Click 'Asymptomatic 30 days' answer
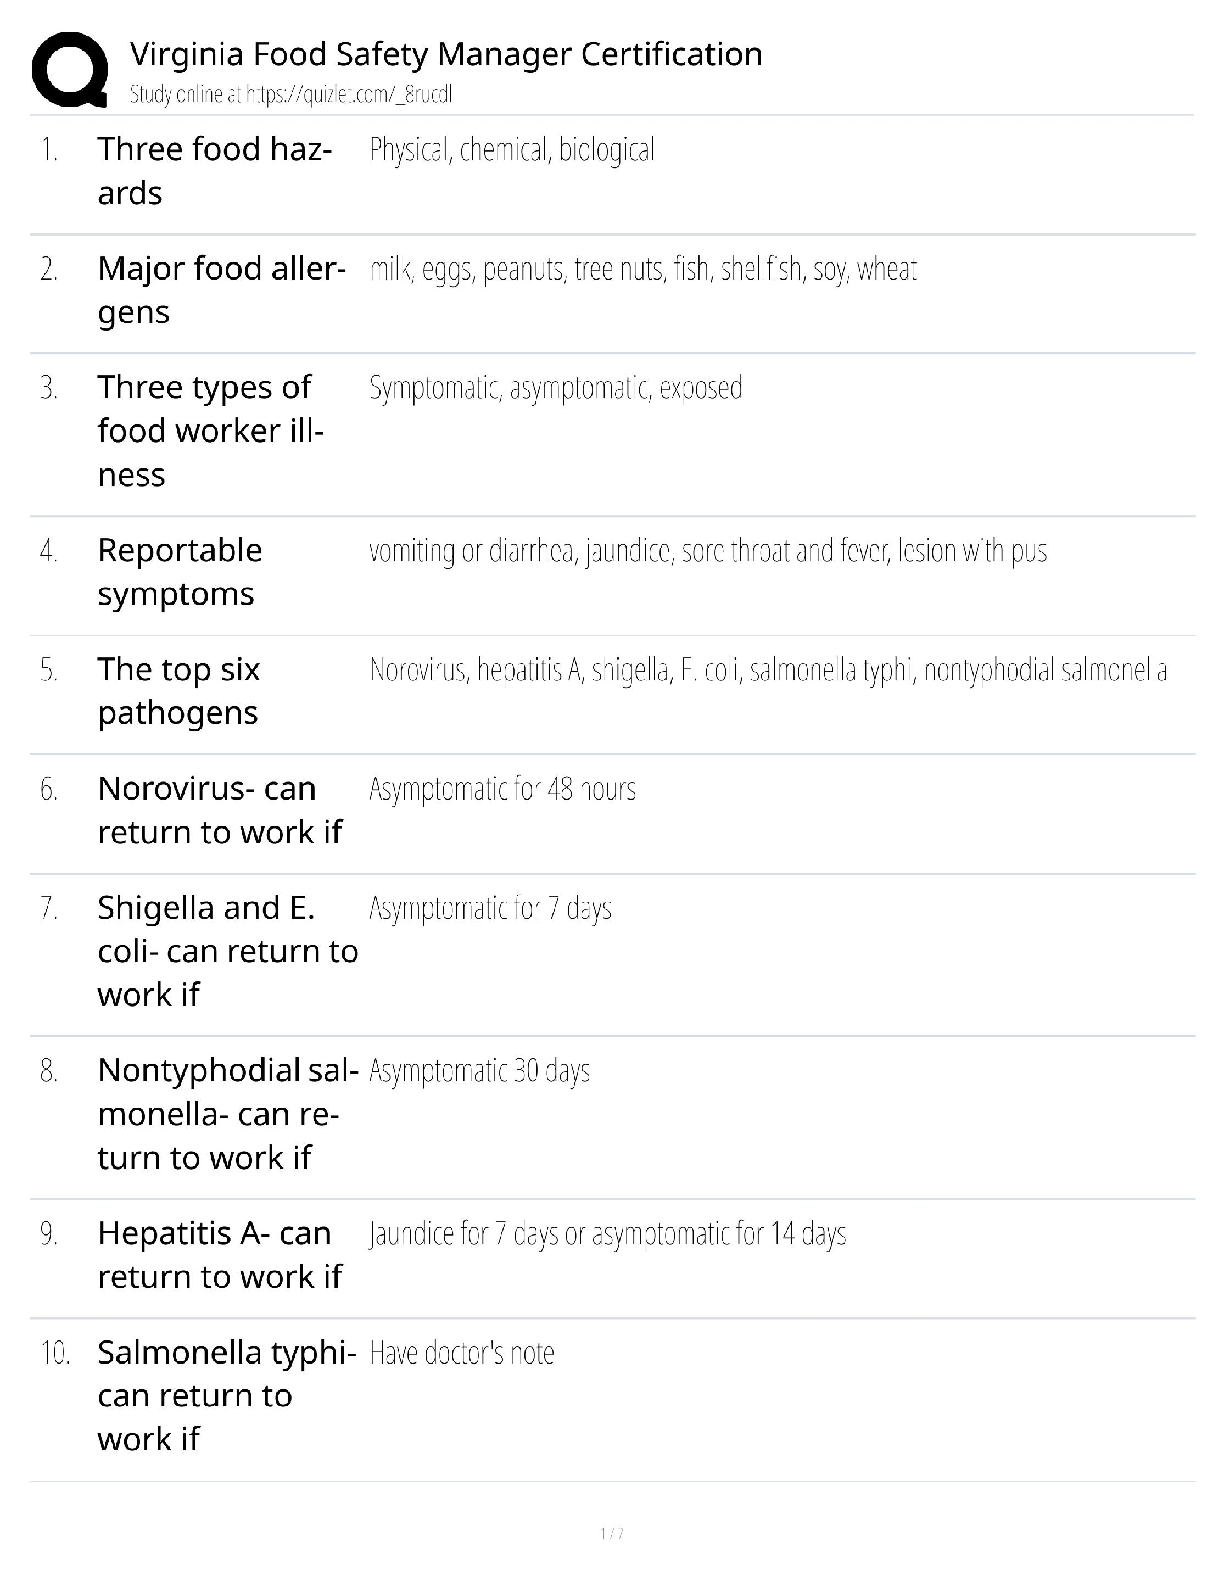 pos(479,1071)
